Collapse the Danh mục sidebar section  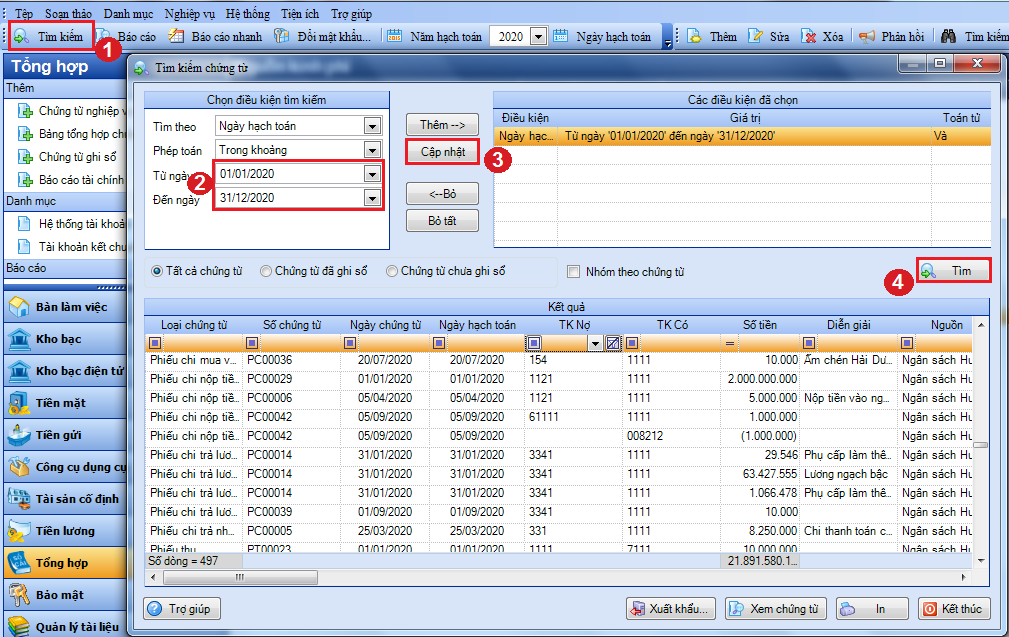pyautogui.click(x=65, y=201)
